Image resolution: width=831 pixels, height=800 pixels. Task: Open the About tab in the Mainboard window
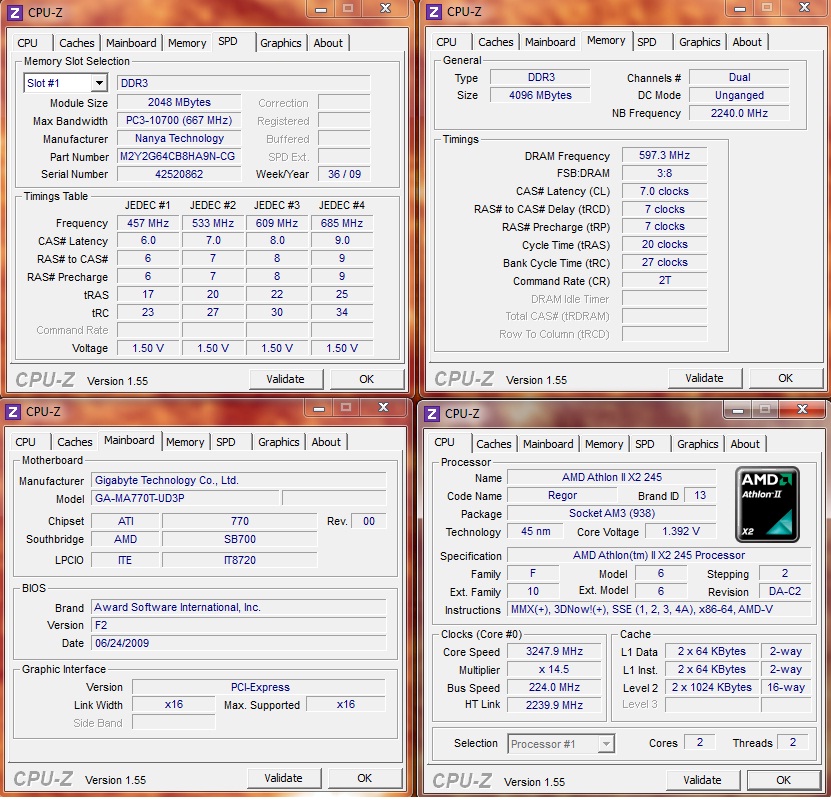coord(325,442)
